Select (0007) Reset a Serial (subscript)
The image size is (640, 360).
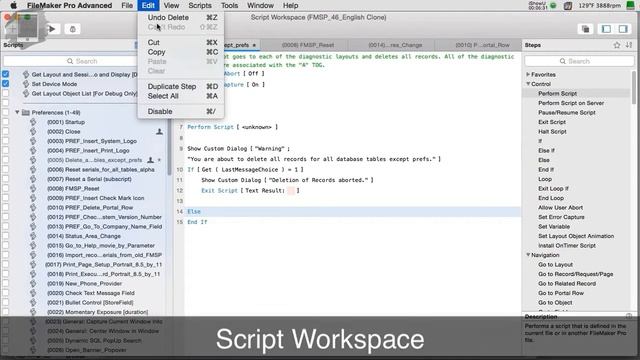pyautogui.click(x=89, y=179)
